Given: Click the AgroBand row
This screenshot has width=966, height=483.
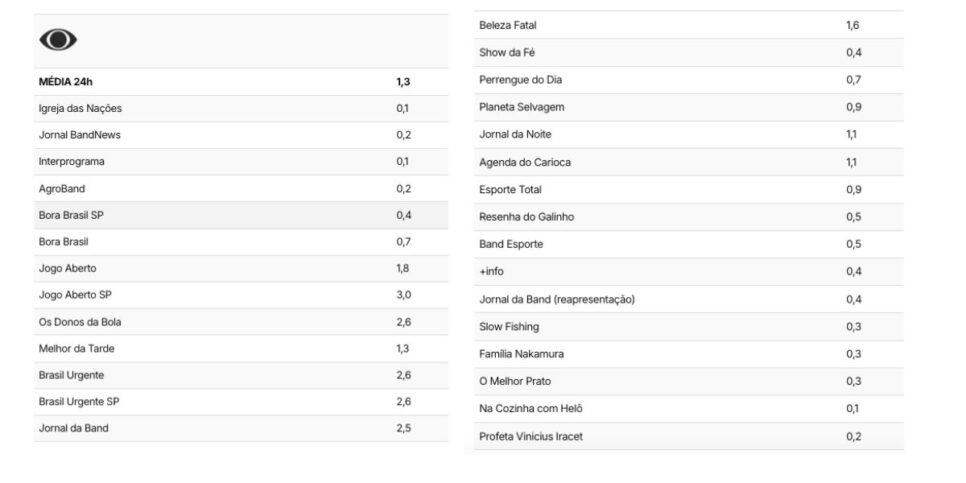Looking at the screenshot, I should pos(241,189).
